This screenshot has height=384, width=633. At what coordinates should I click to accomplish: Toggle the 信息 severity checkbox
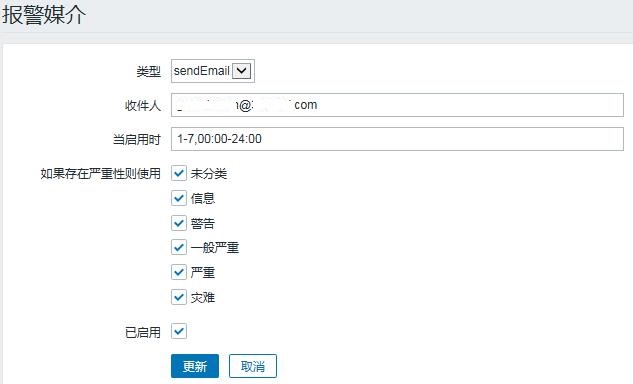pos(179,198)
